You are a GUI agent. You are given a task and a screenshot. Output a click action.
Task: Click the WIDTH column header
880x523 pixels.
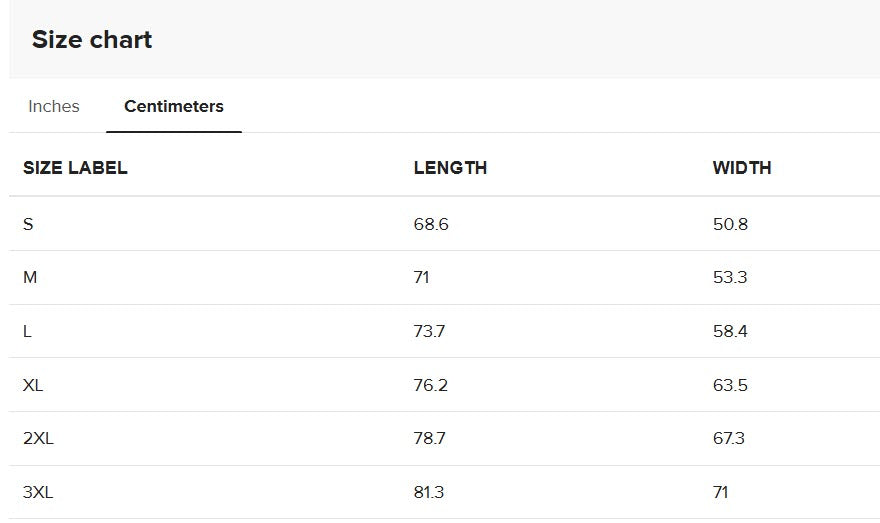pos(742,168)
